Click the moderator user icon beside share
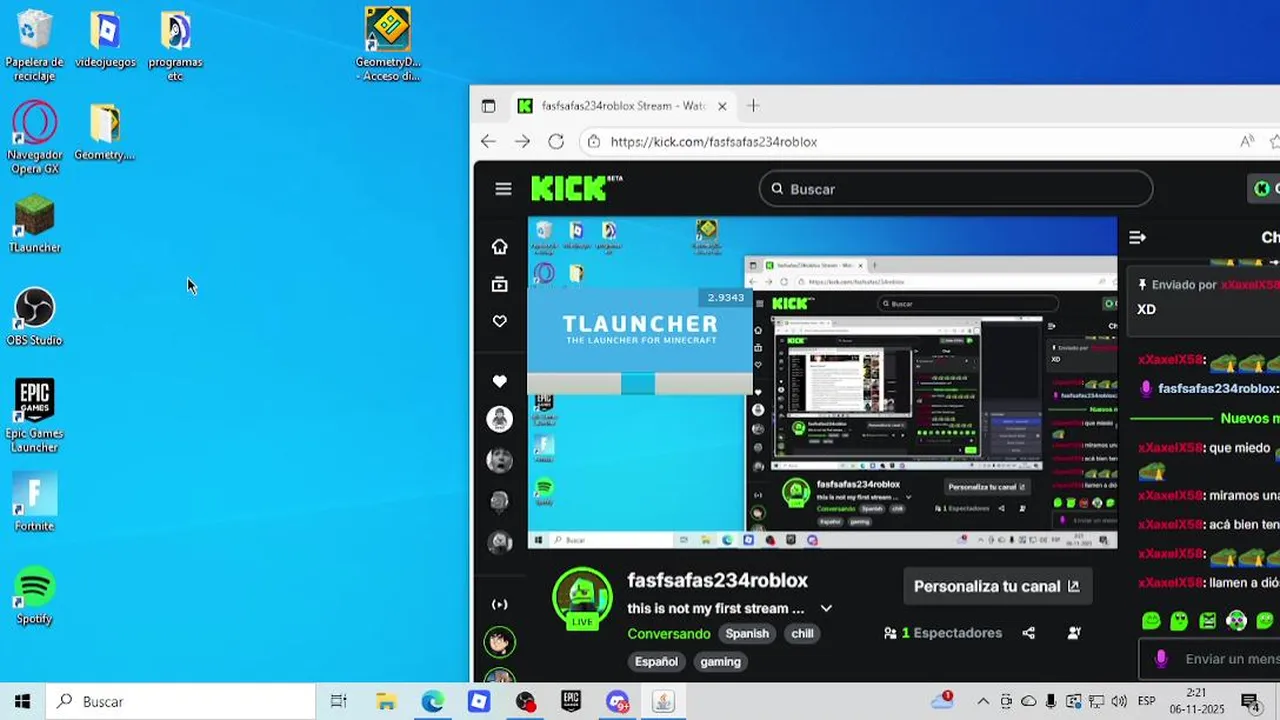The width and height of the screenshot is (1280, 720). (1074, 633)
